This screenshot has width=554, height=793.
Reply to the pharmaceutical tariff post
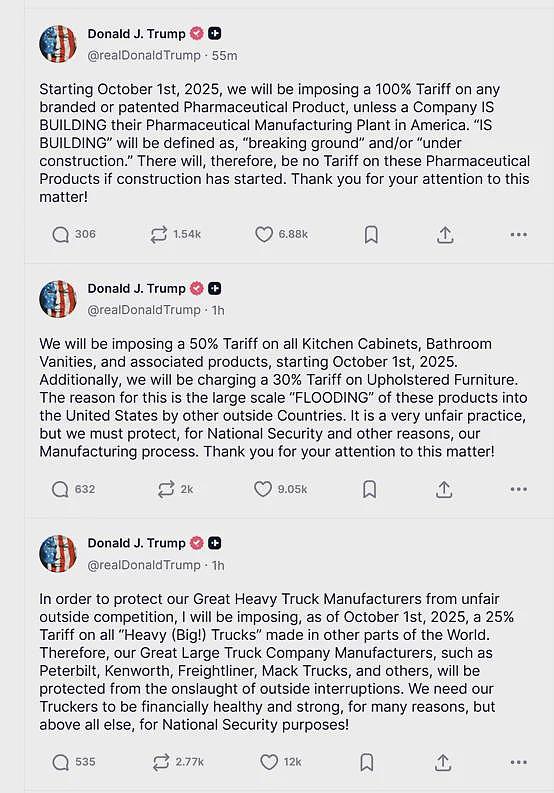point(60,235)
